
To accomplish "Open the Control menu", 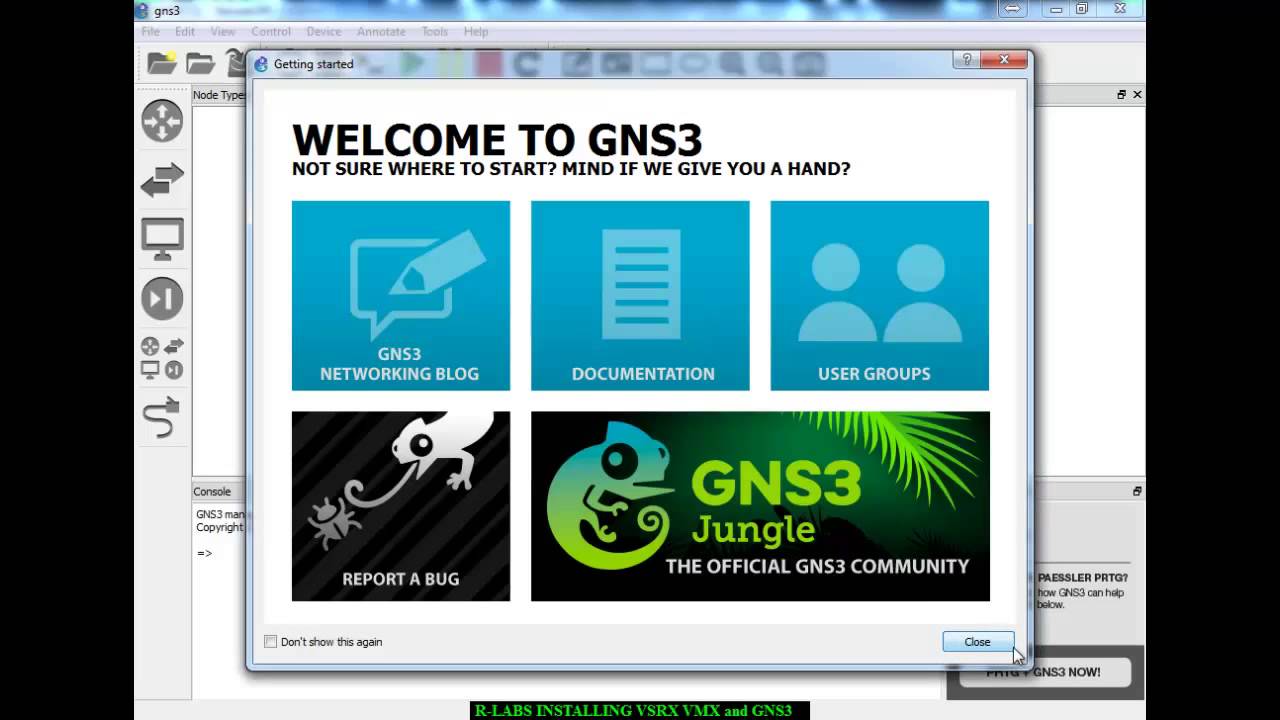I will pos(271,31).
